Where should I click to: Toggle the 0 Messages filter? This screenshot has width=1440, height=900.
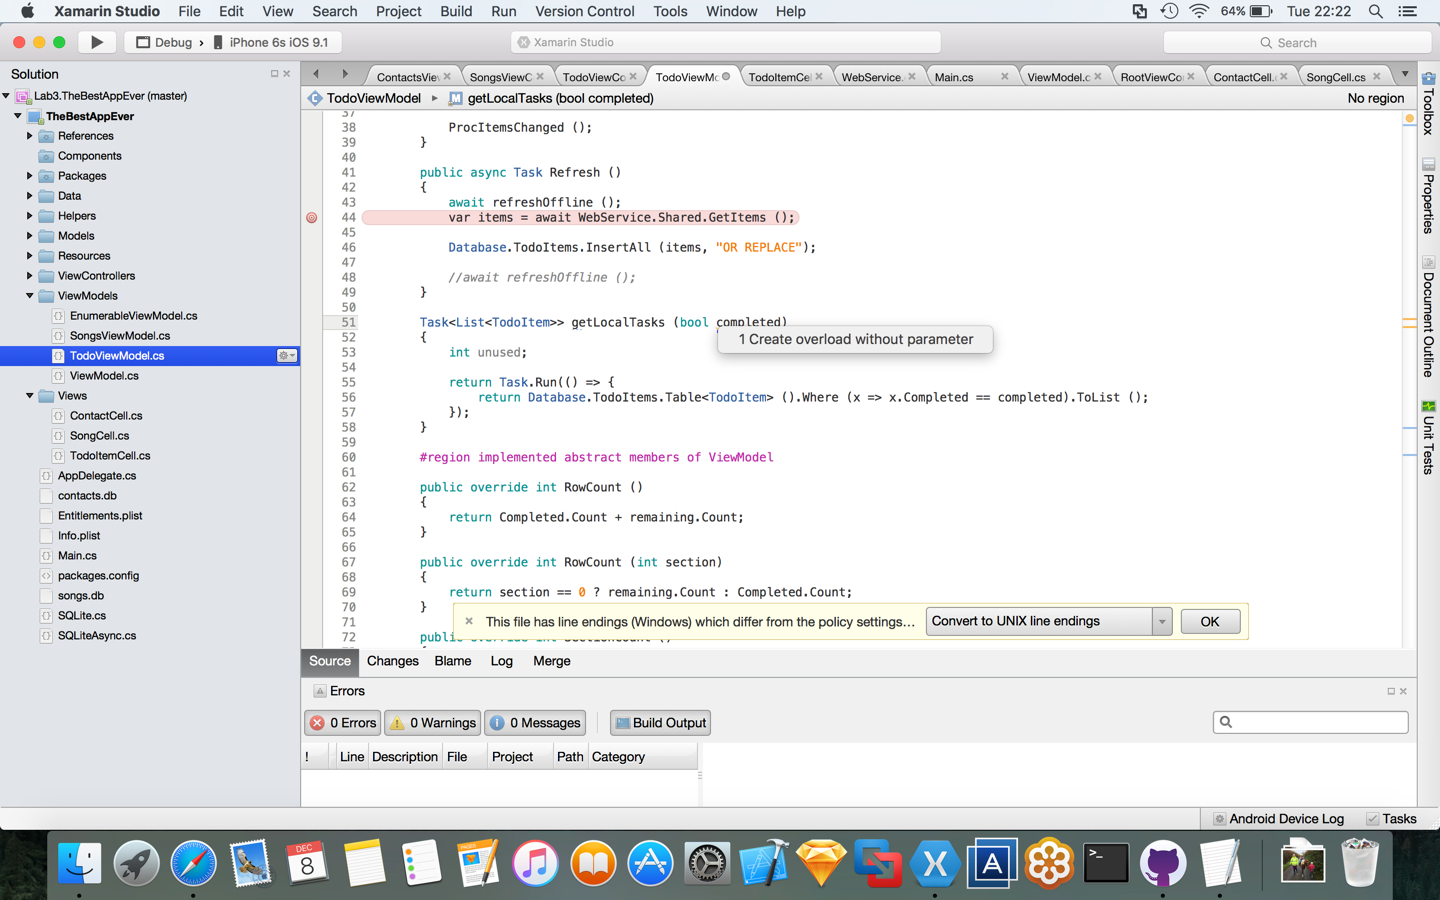tap(534, 723)
